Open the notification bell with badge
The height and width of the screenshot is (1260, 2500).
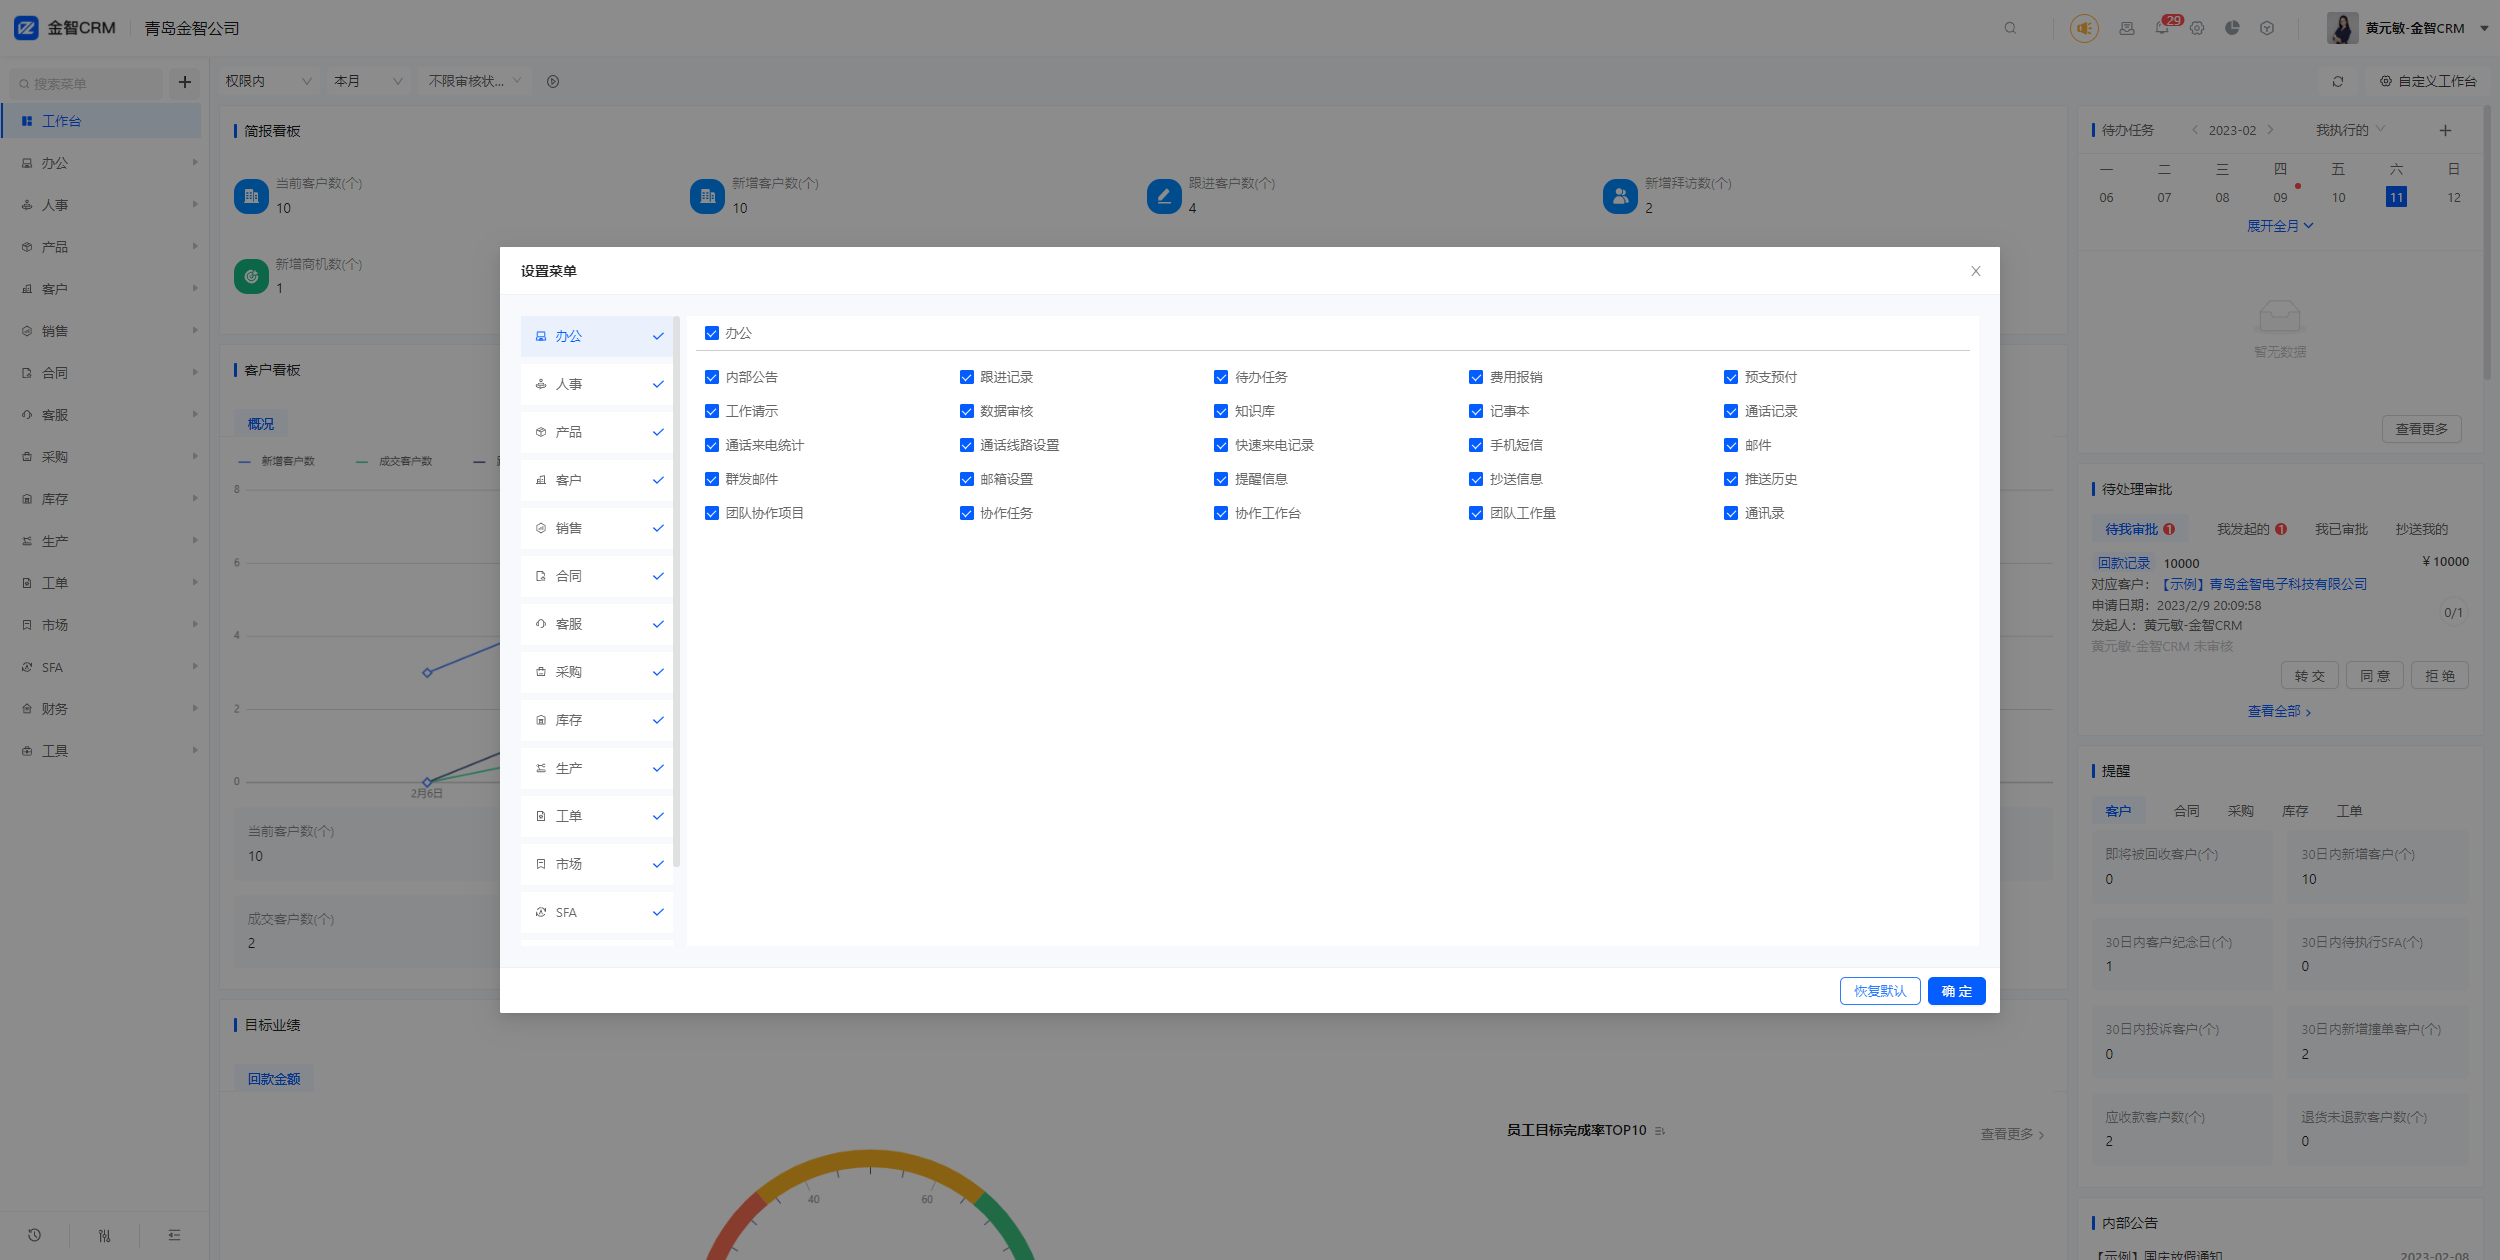[x=2162, y=28]
